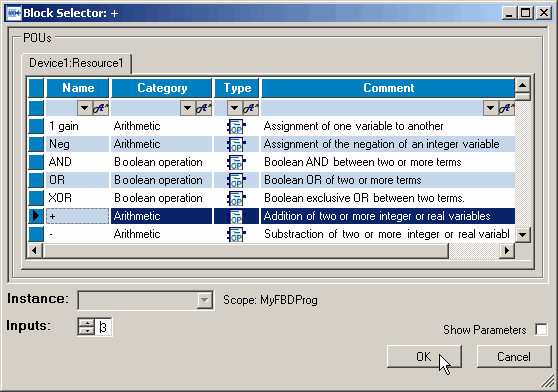Click the top-left grid corner select-all cell
Image resolution: width=558 pixels, height=392 pixels.
click(36, 88)
